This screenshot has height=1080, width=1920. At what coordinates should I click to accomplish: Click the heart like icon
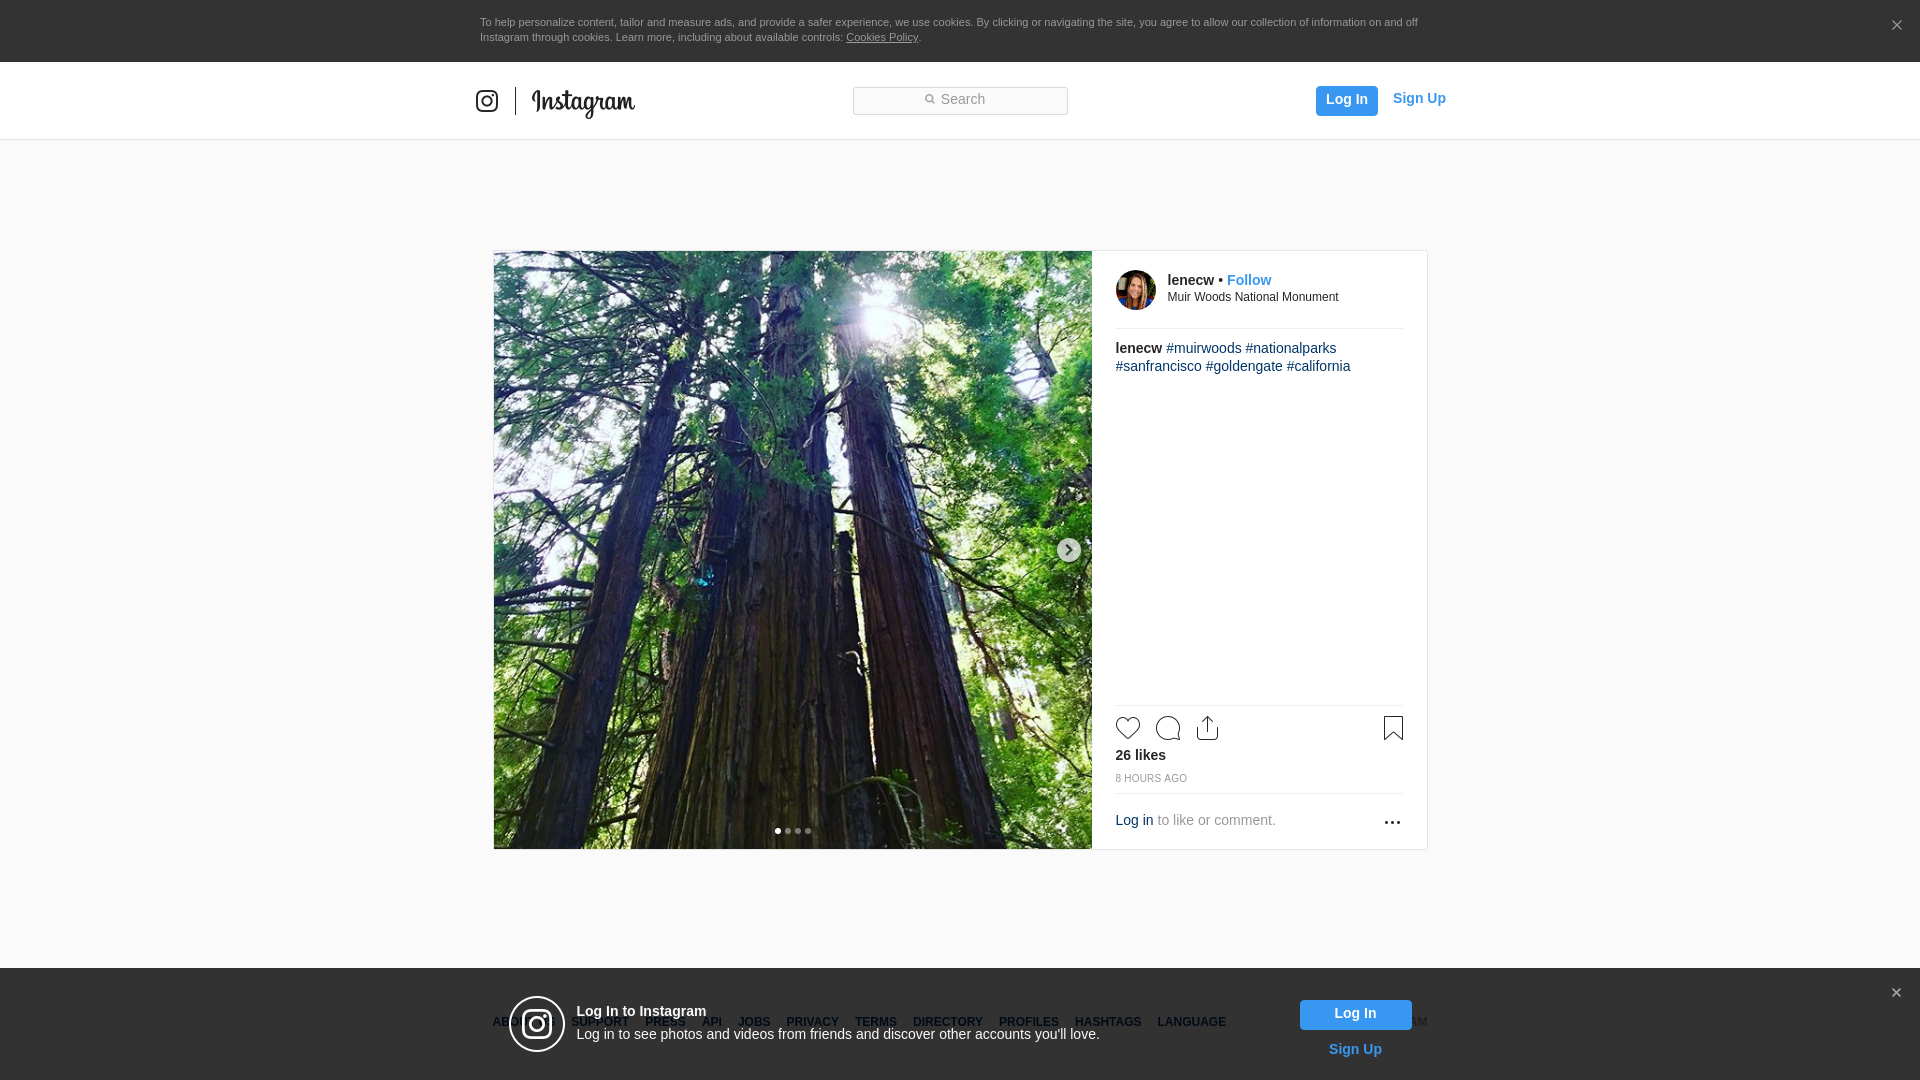coord(1127,728)
